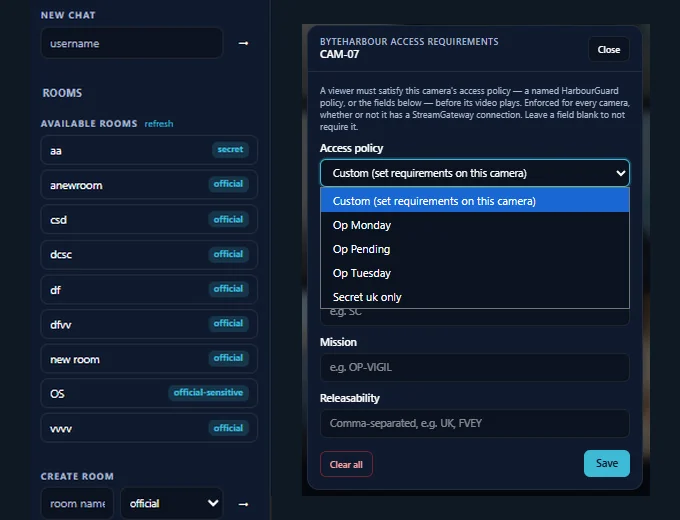680x520 pixels.
Task: Pick the Op Tuesday policy option
Action: point(474,273)
